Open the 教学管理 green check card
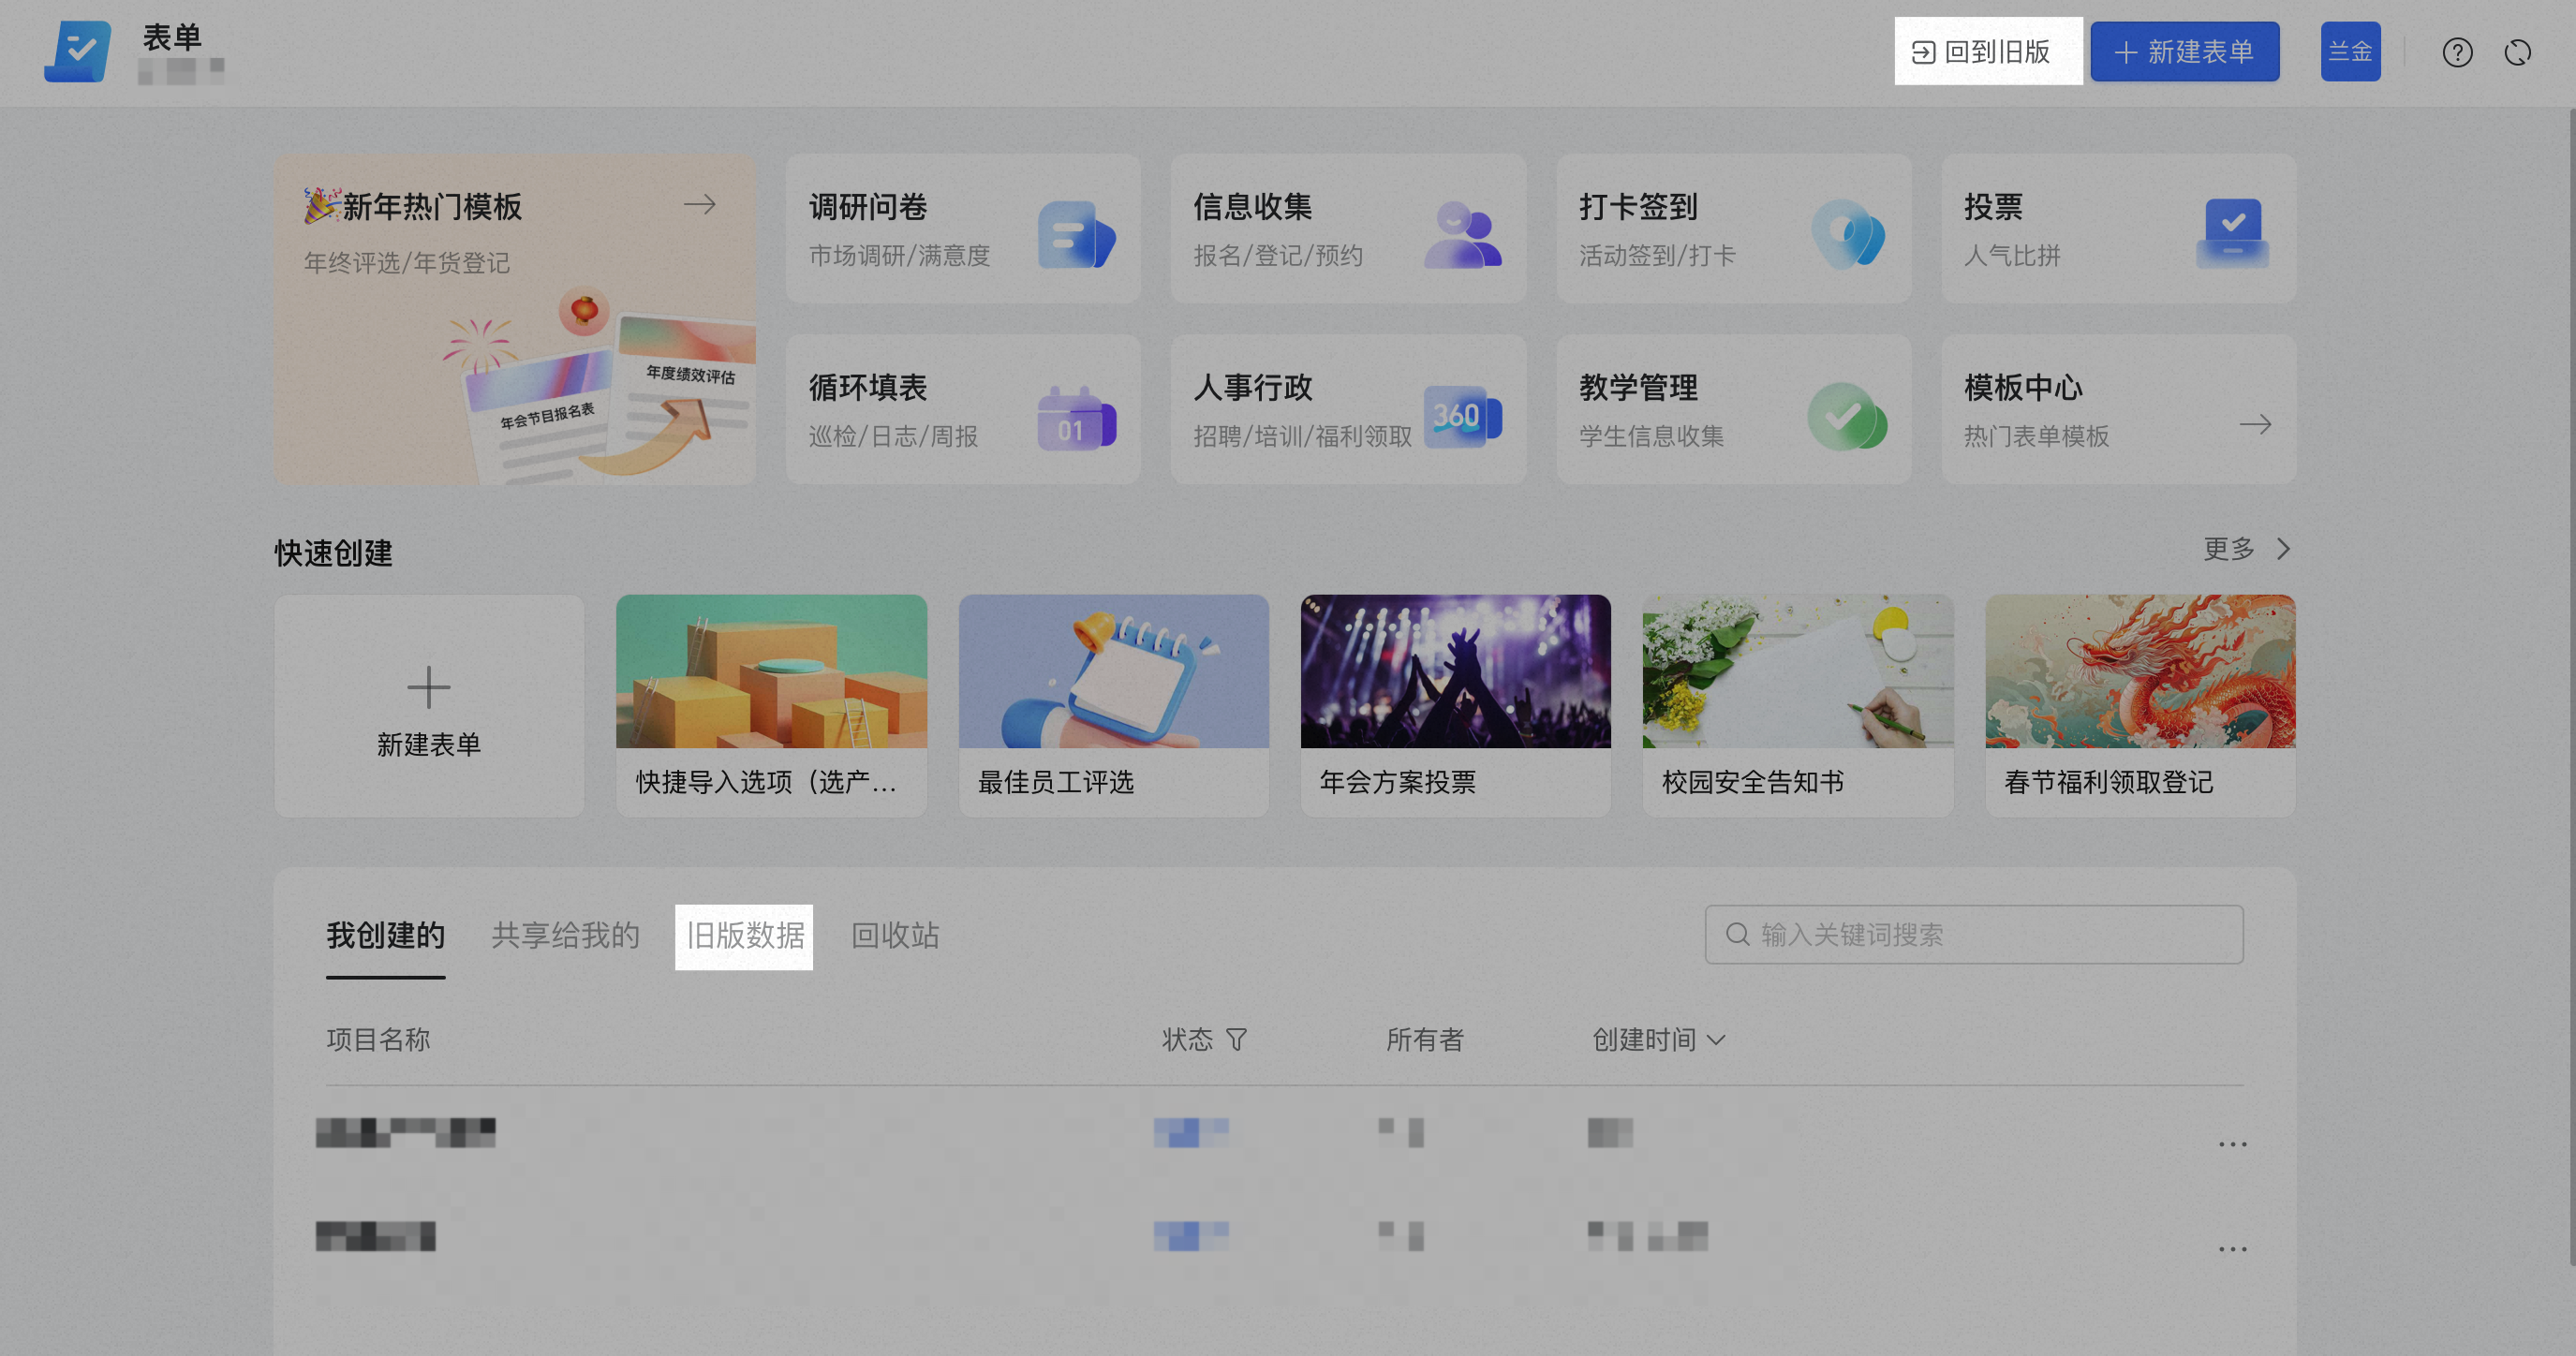Viewport: 2576px width, 1356px height. point(1732,410)
